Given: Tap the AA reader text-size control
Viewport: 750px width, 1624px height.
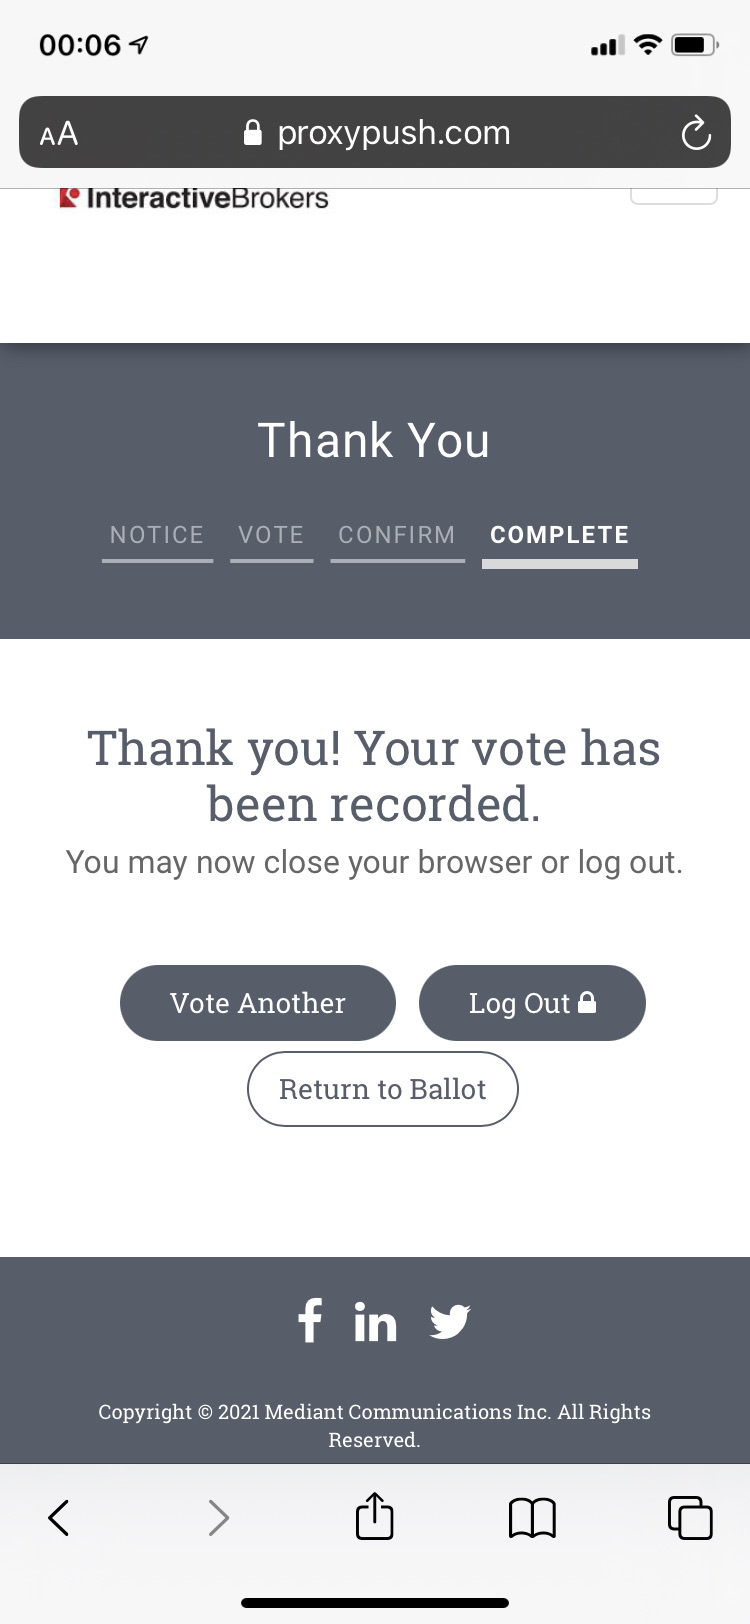Looking at the screenshot, I should pos(59,133).
